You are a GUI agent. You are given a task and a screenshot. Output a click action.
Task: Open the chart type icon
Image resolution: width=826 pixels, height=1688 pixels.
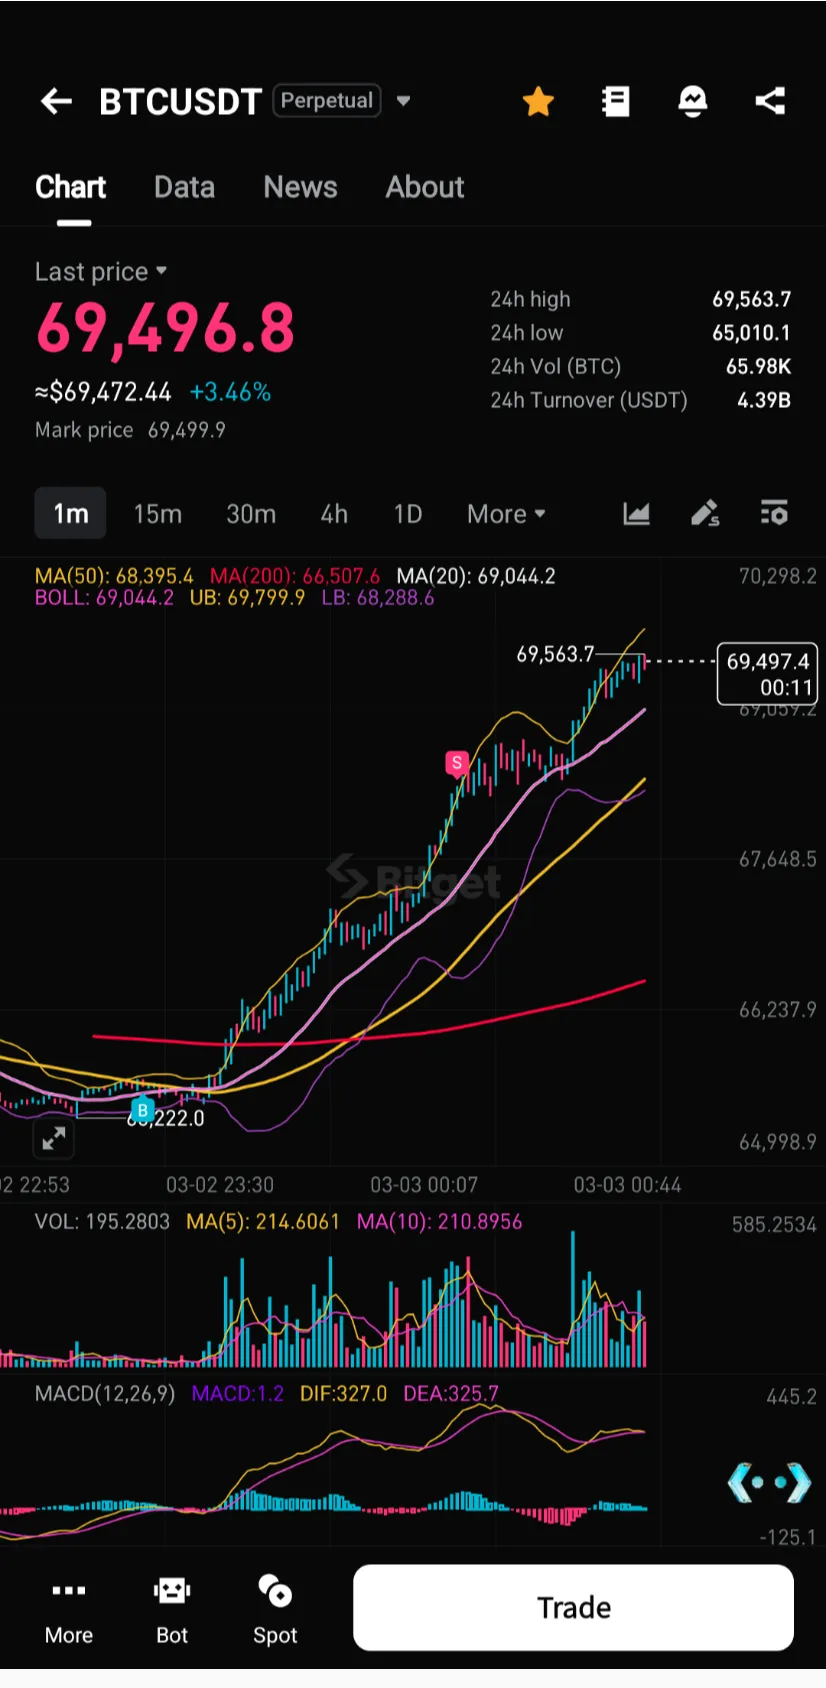[636, 514]
